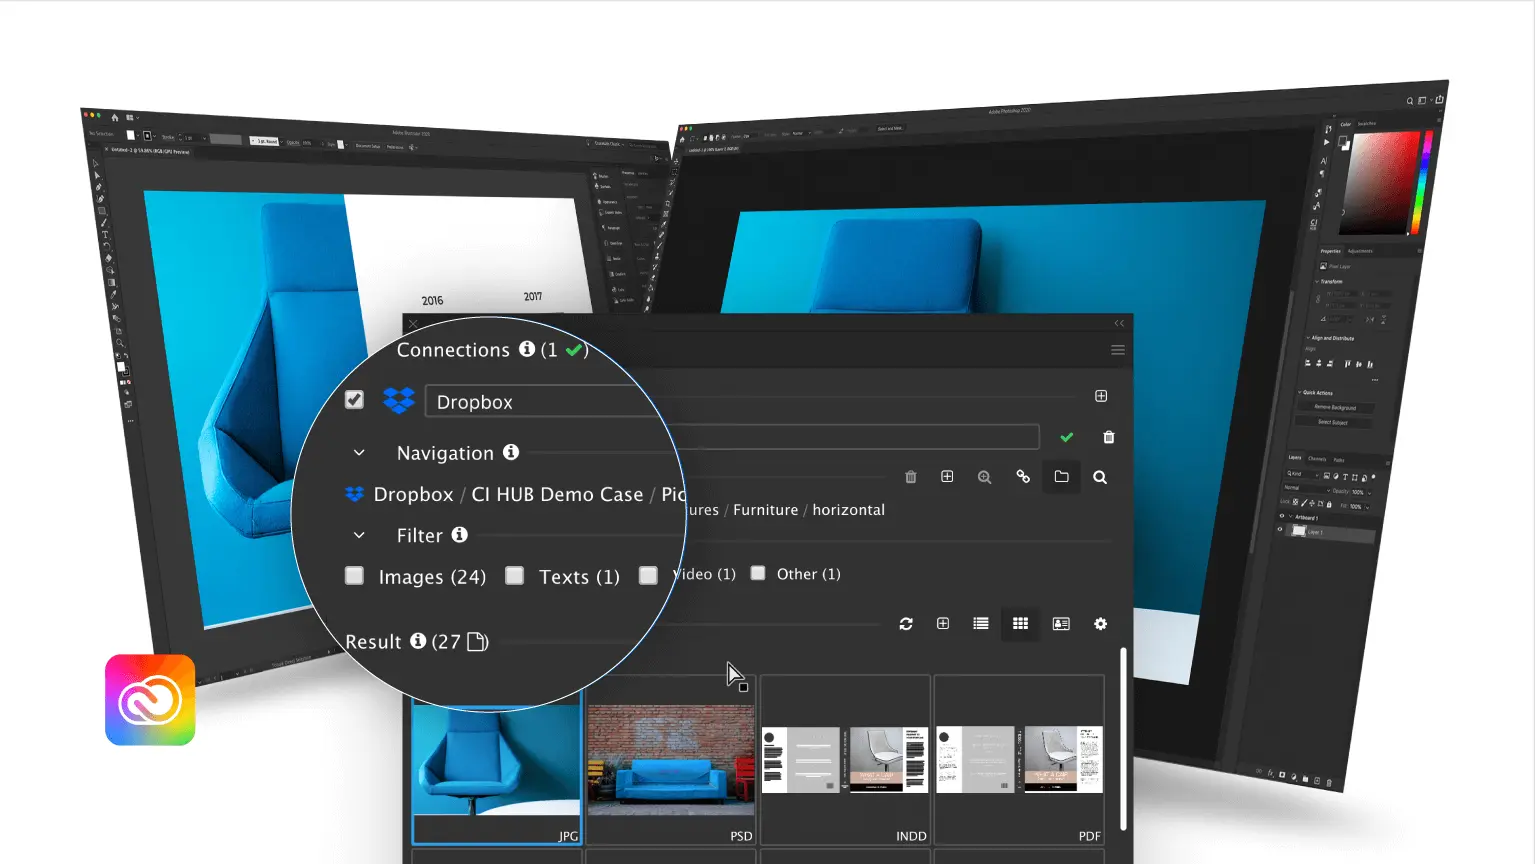Select the magnifier zoom icon in navigation bar

(x=985, y=477)
